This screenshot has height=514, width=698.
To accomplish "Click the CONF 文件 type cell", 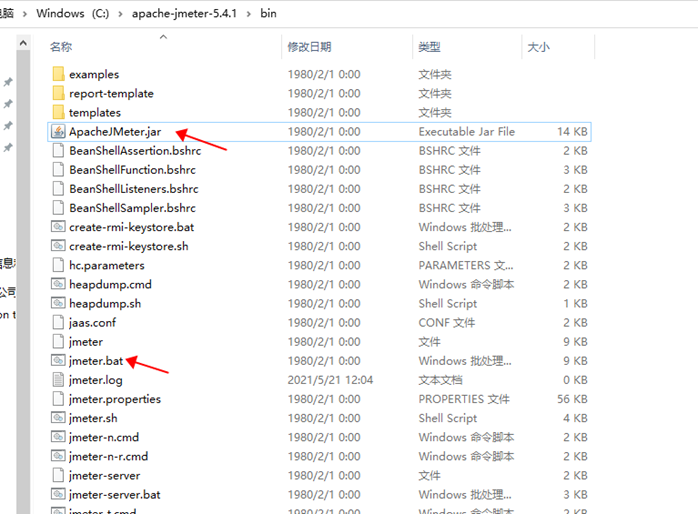I will [x=446, y=323].
